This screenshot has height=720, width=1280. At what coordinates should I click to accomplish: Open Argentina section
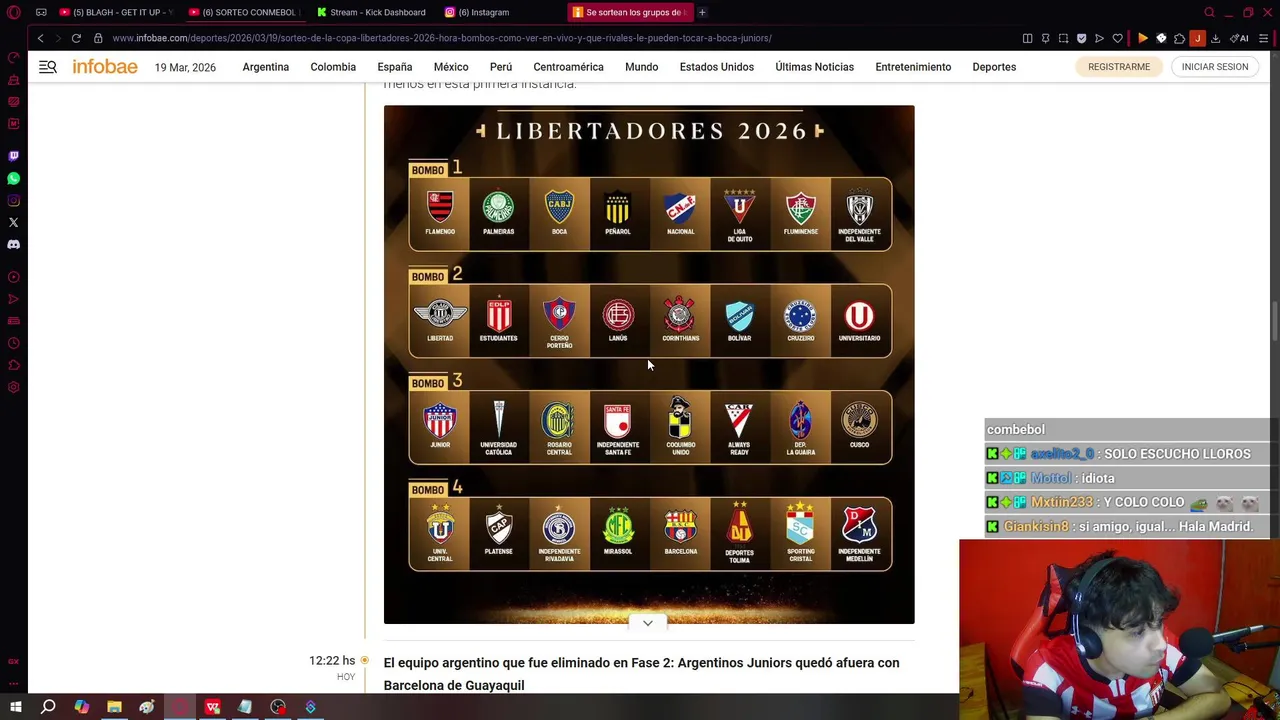pyautogui.click(x=265, y=67)
